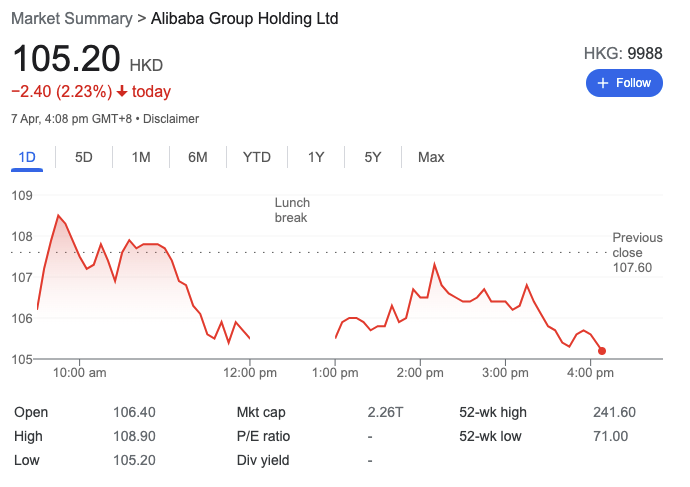Open the 1M chart range
690x487 pixels.
141,157
